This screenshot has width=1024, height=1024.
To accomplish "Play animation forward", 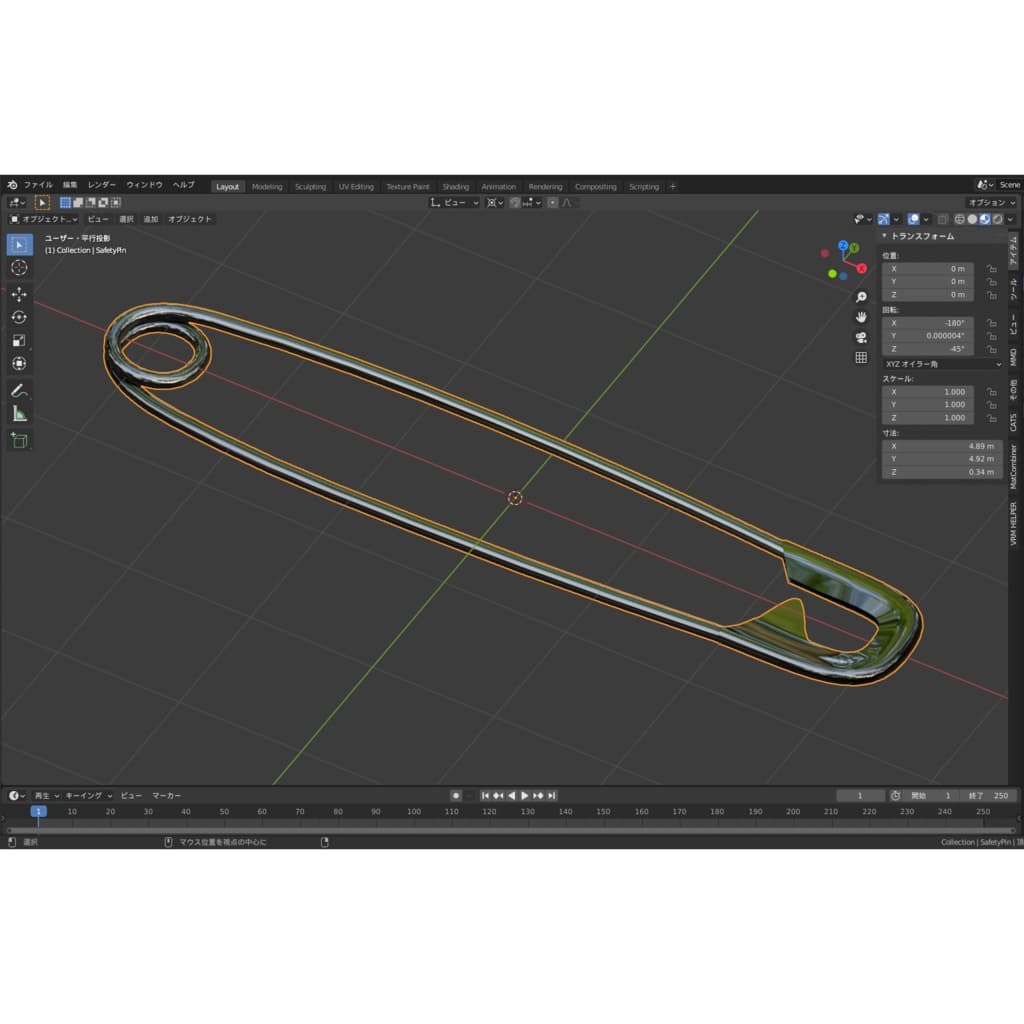I will pyautogui.click(x=524, y=795).
